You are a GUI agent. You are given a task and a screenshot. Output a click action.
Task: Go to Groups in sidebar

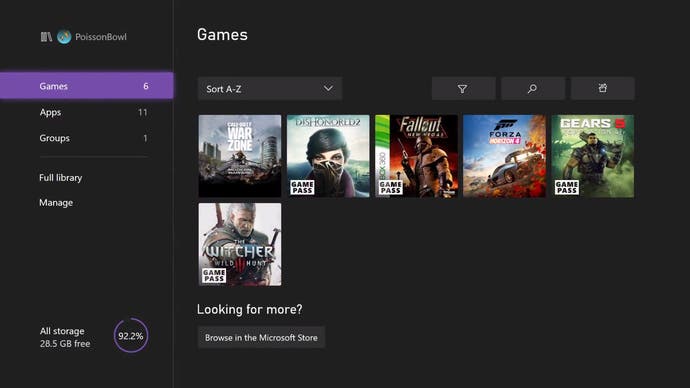87,138
